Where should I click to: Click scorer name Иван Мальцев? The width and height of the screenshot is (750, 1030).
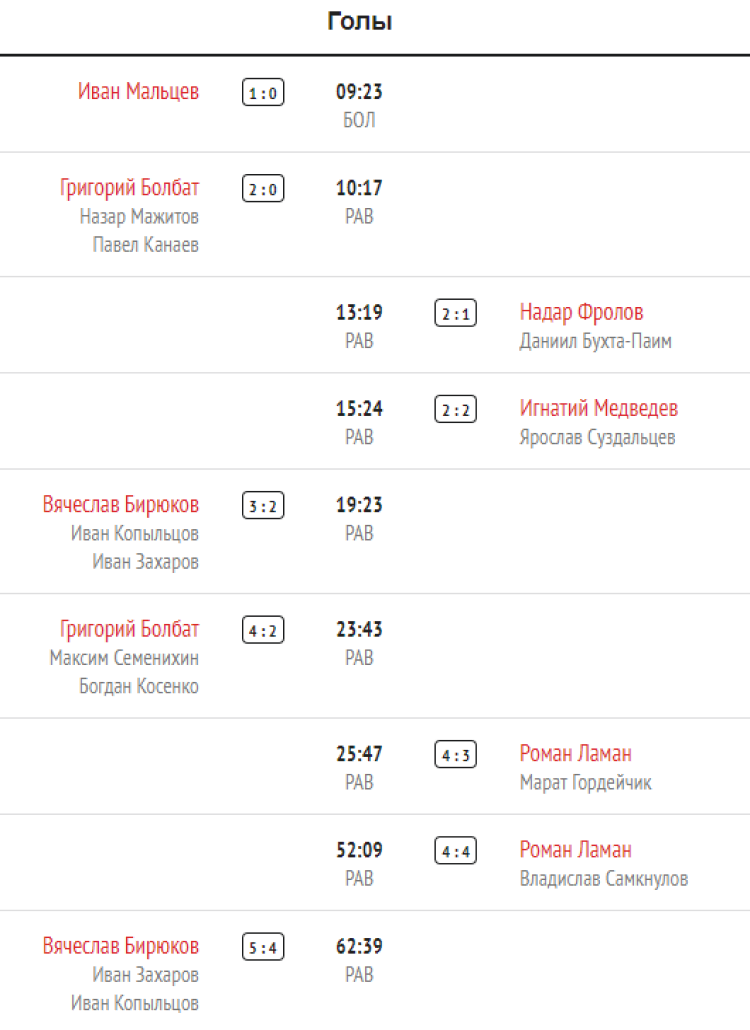[138, 92]
